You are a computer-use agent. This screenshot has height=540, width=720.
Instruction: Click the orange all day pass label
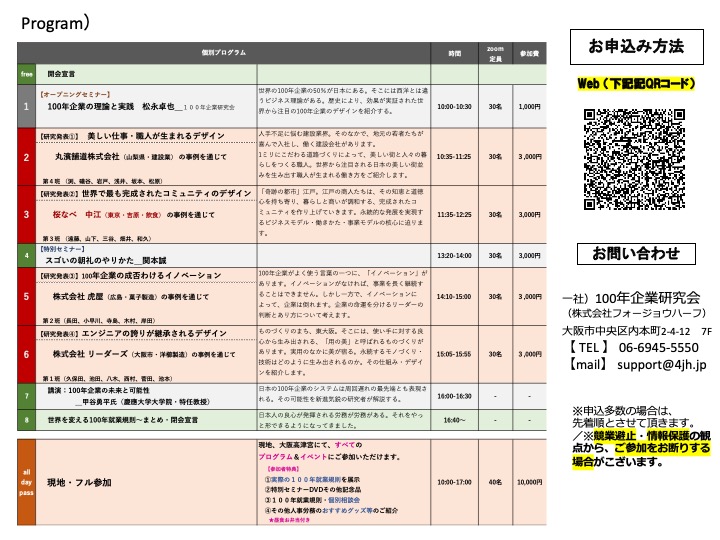click(27, 482)
